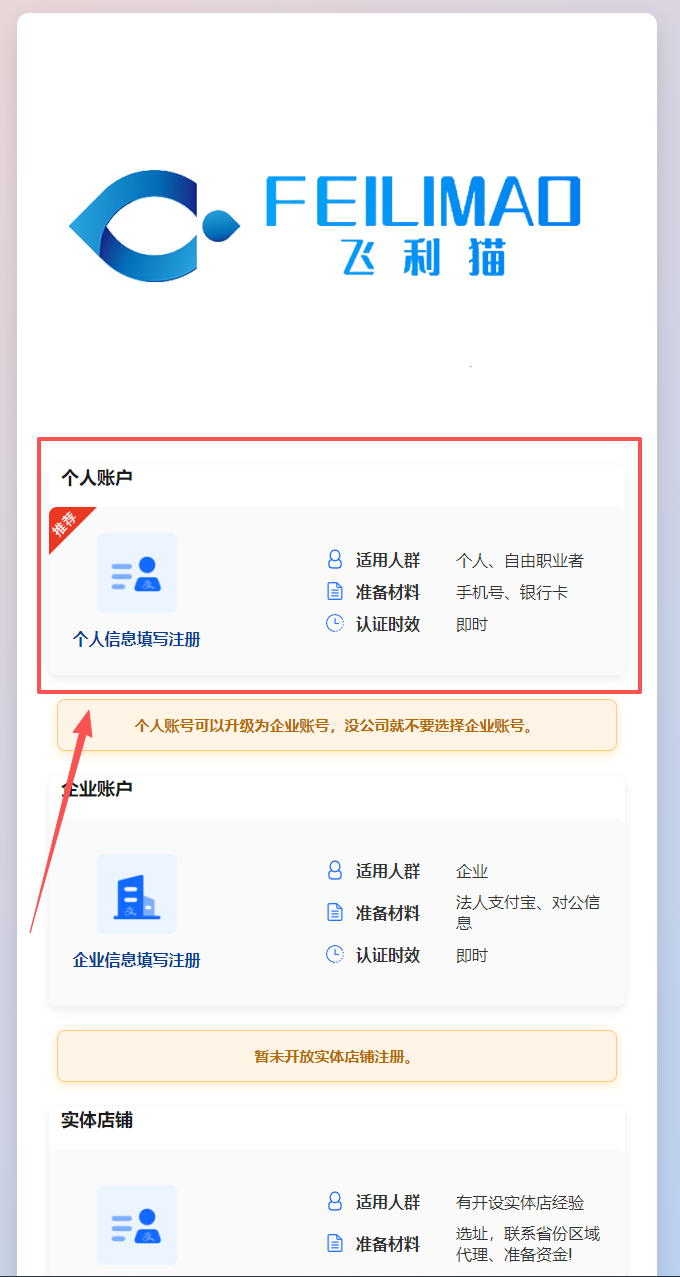680x1277 pixels.
Task: Click the 企业信息填写注册 link
Action: pyautogui.click(x=137, y=961)
